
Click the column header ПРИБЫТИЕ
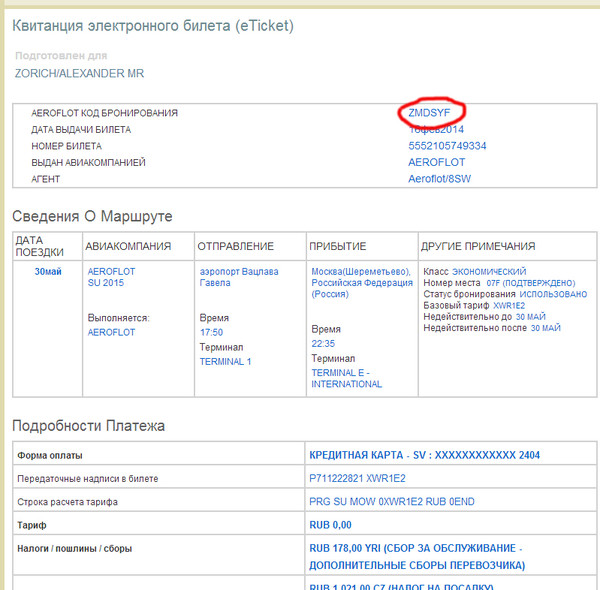point(338,246)
